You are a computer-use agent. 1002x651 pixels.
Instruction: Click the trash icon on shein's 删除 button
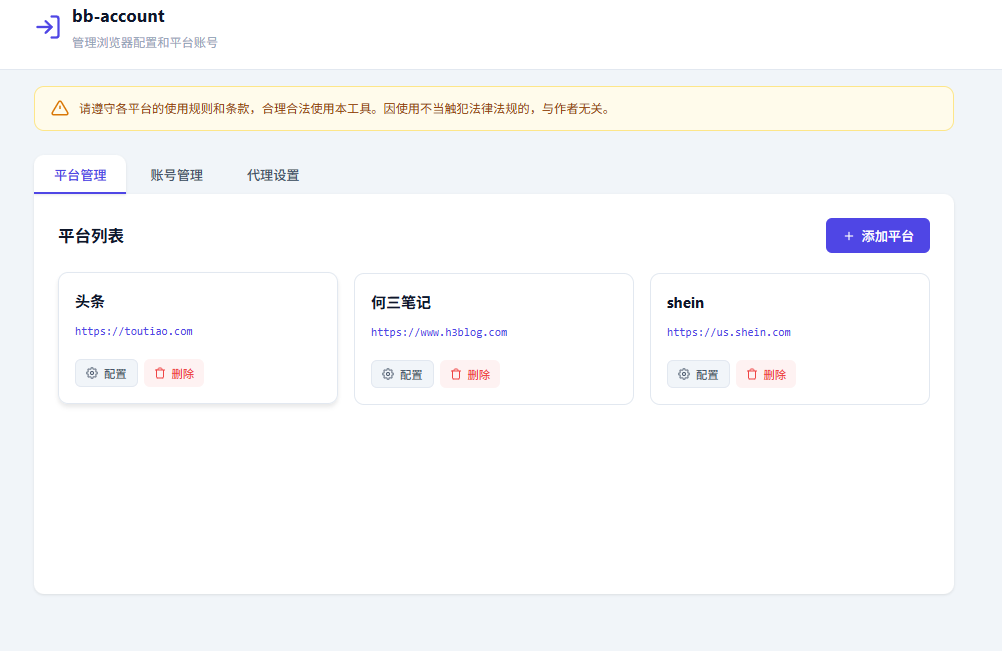(x=751, y=374)
